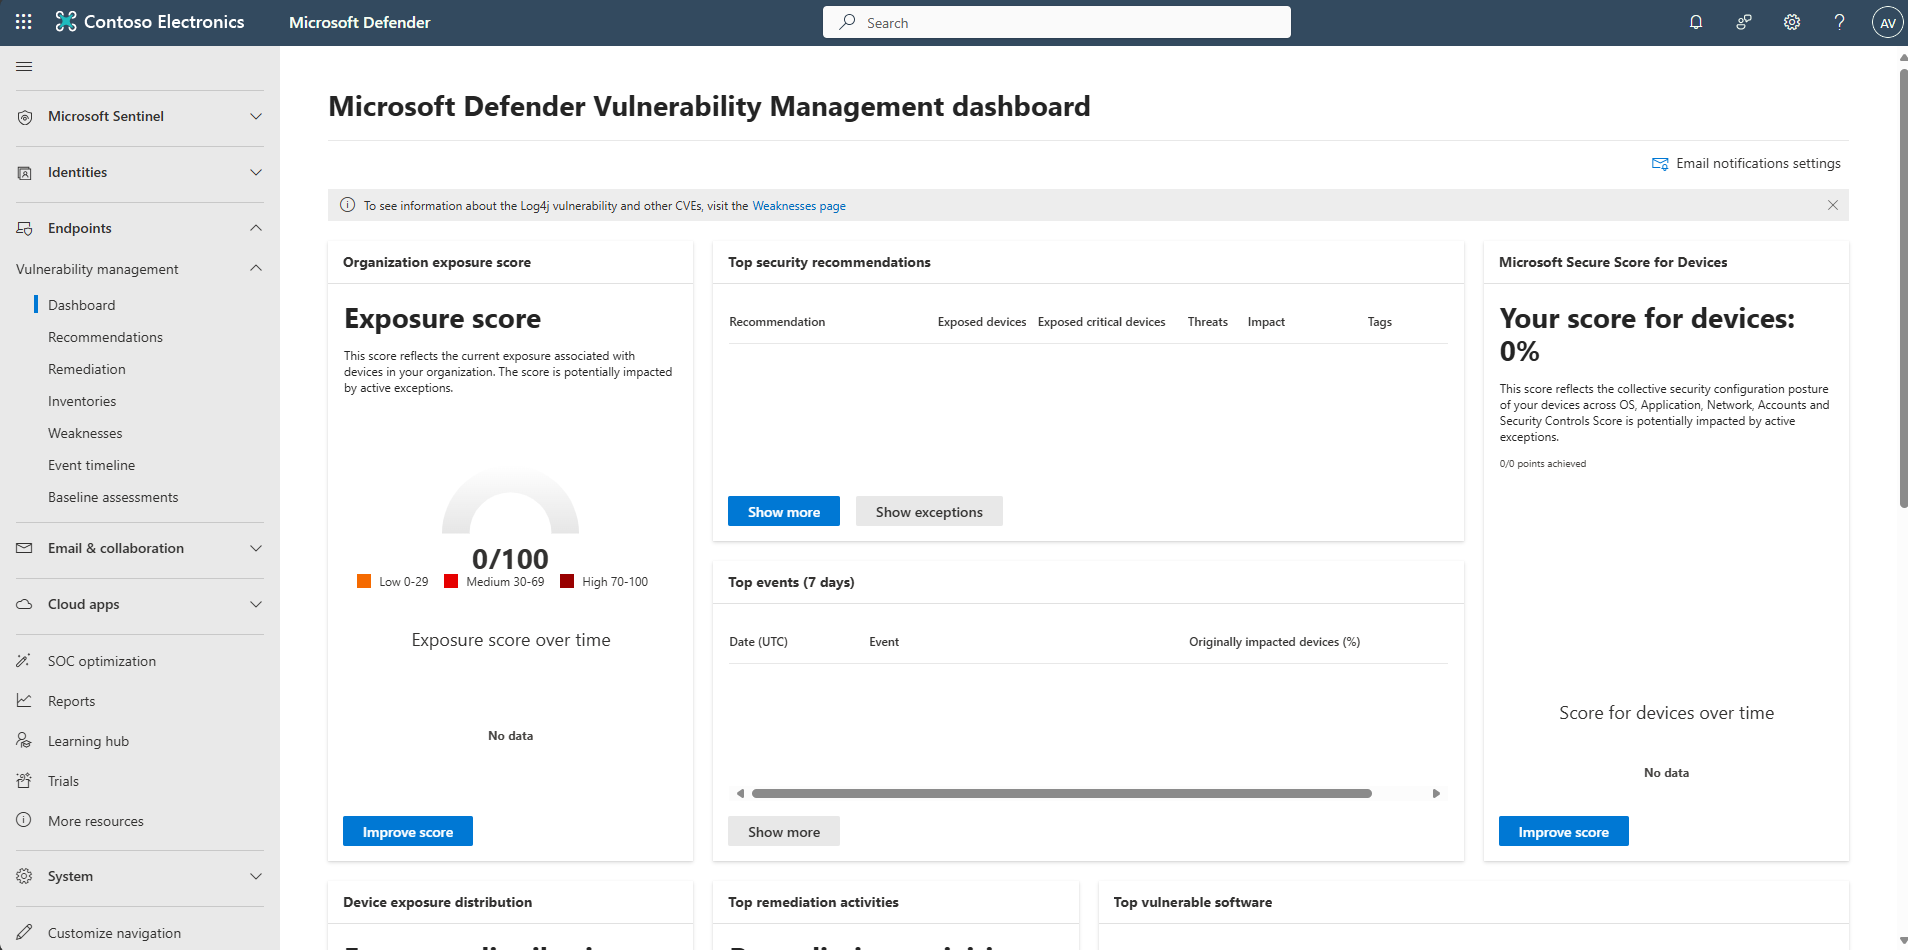Click the Top events horizontal scrollbar
Viewport: 1908px width, 950px height.
pyautogui.click(x=1061, y=793)
